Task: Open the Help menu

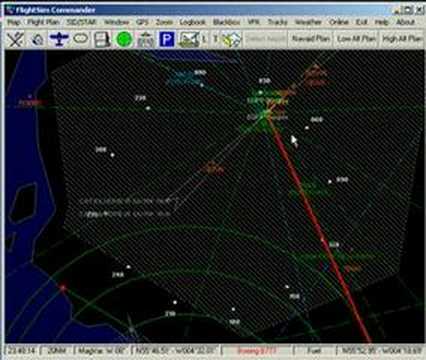Action: tap(382, 22)
